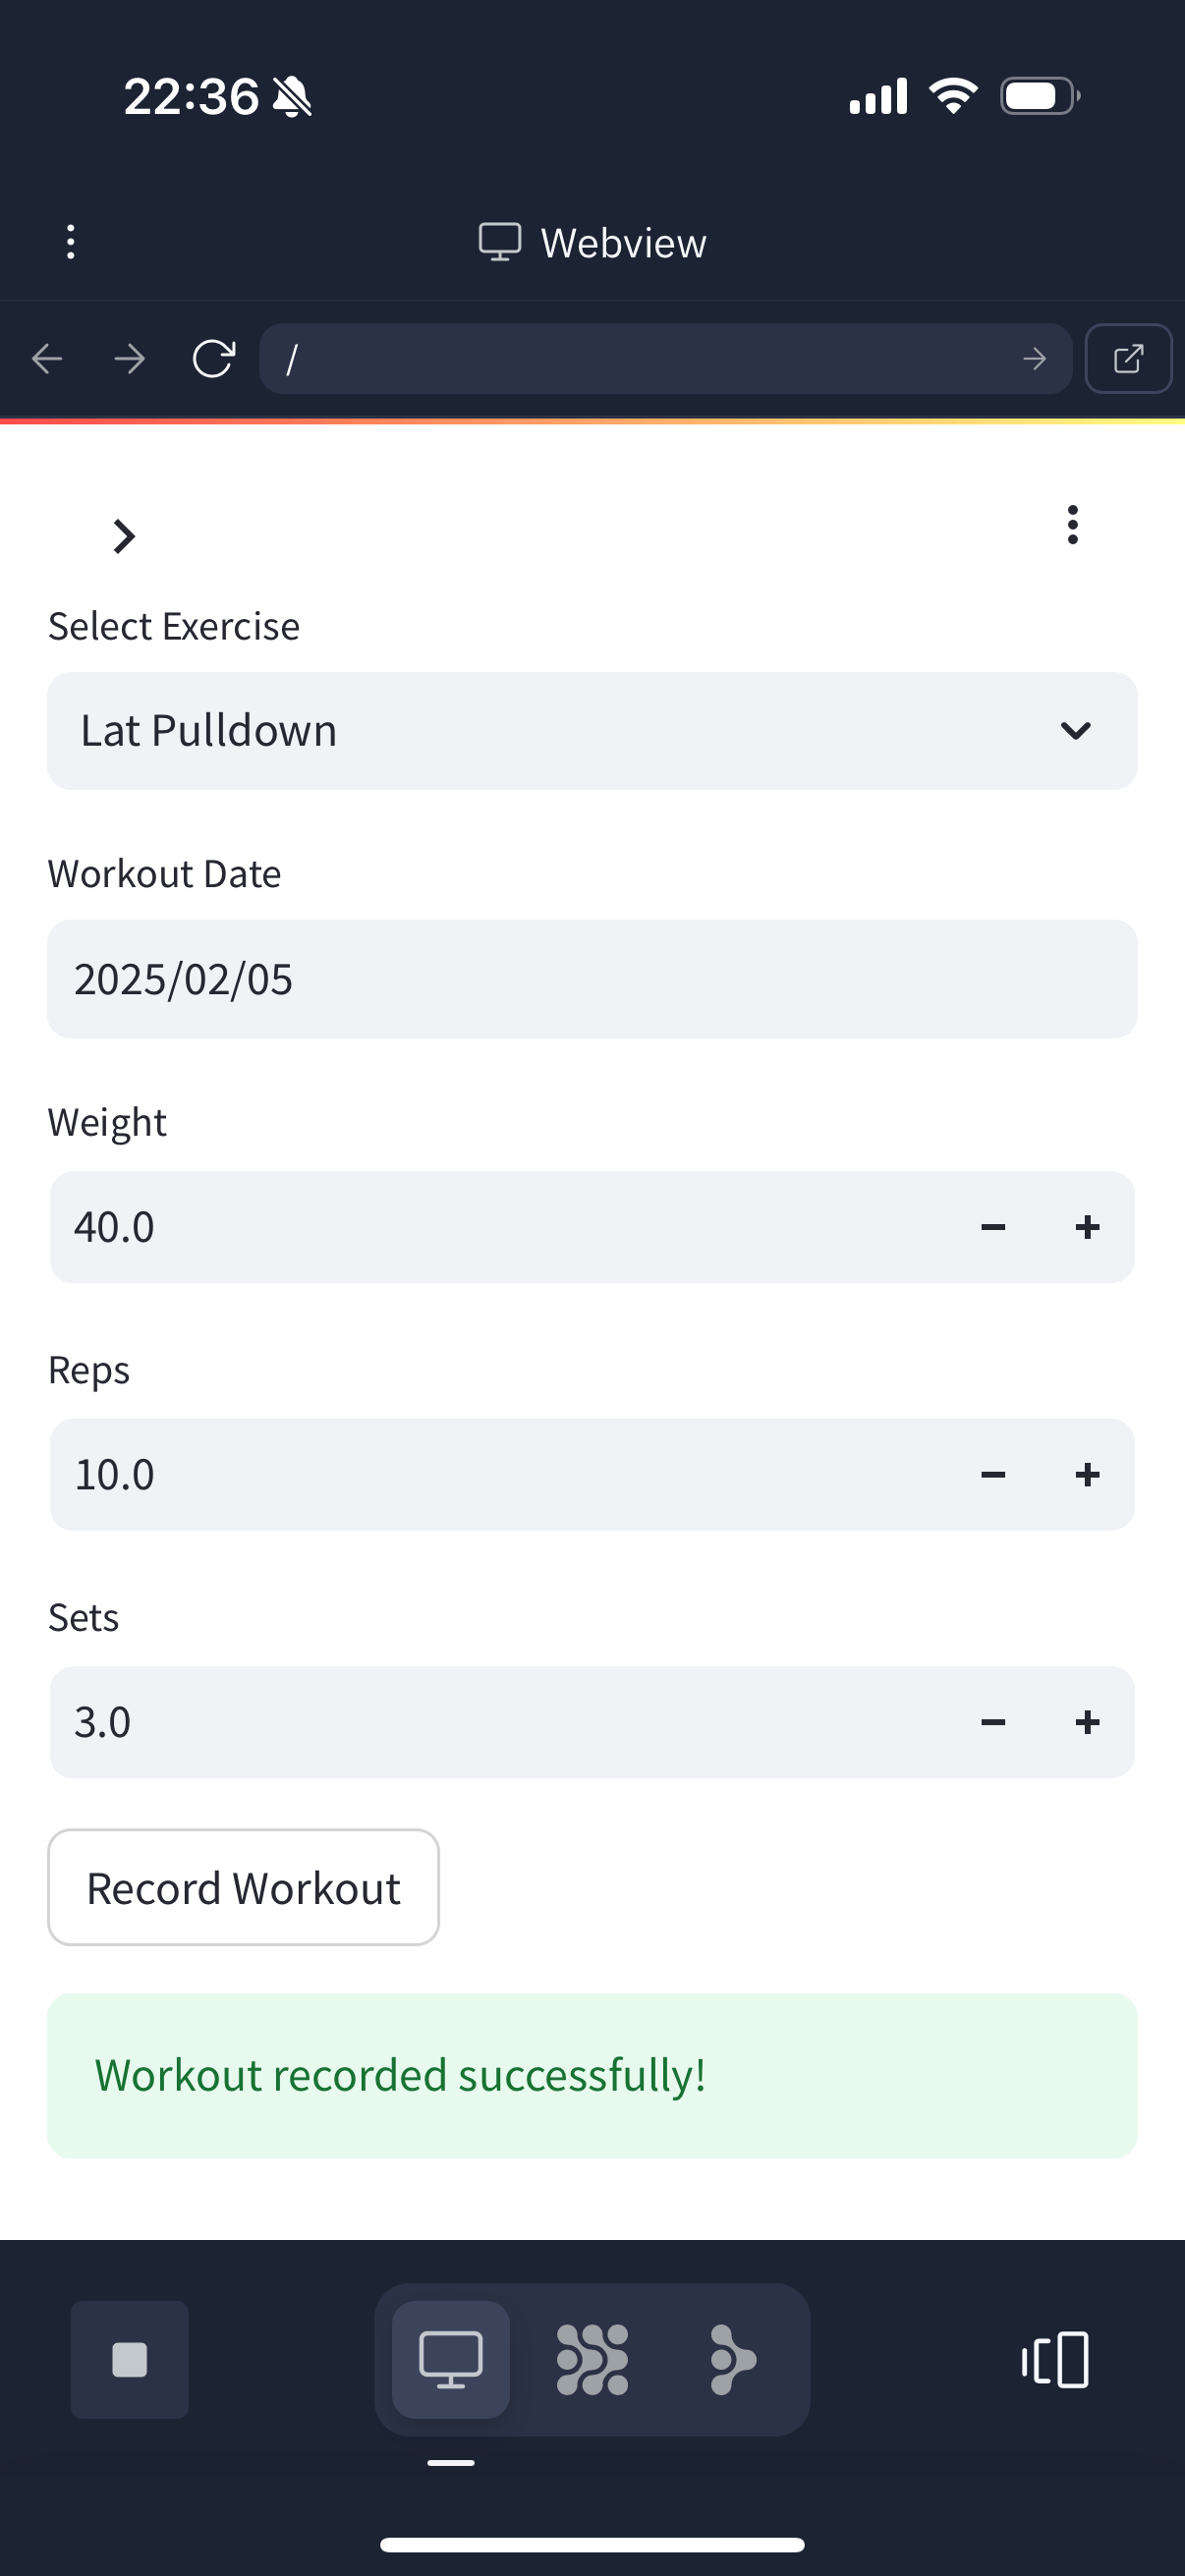The height and width of the screenshot is (2576, 1185).
Task: Switch to the webview pane tab
Action: [x=451, y=2359]
